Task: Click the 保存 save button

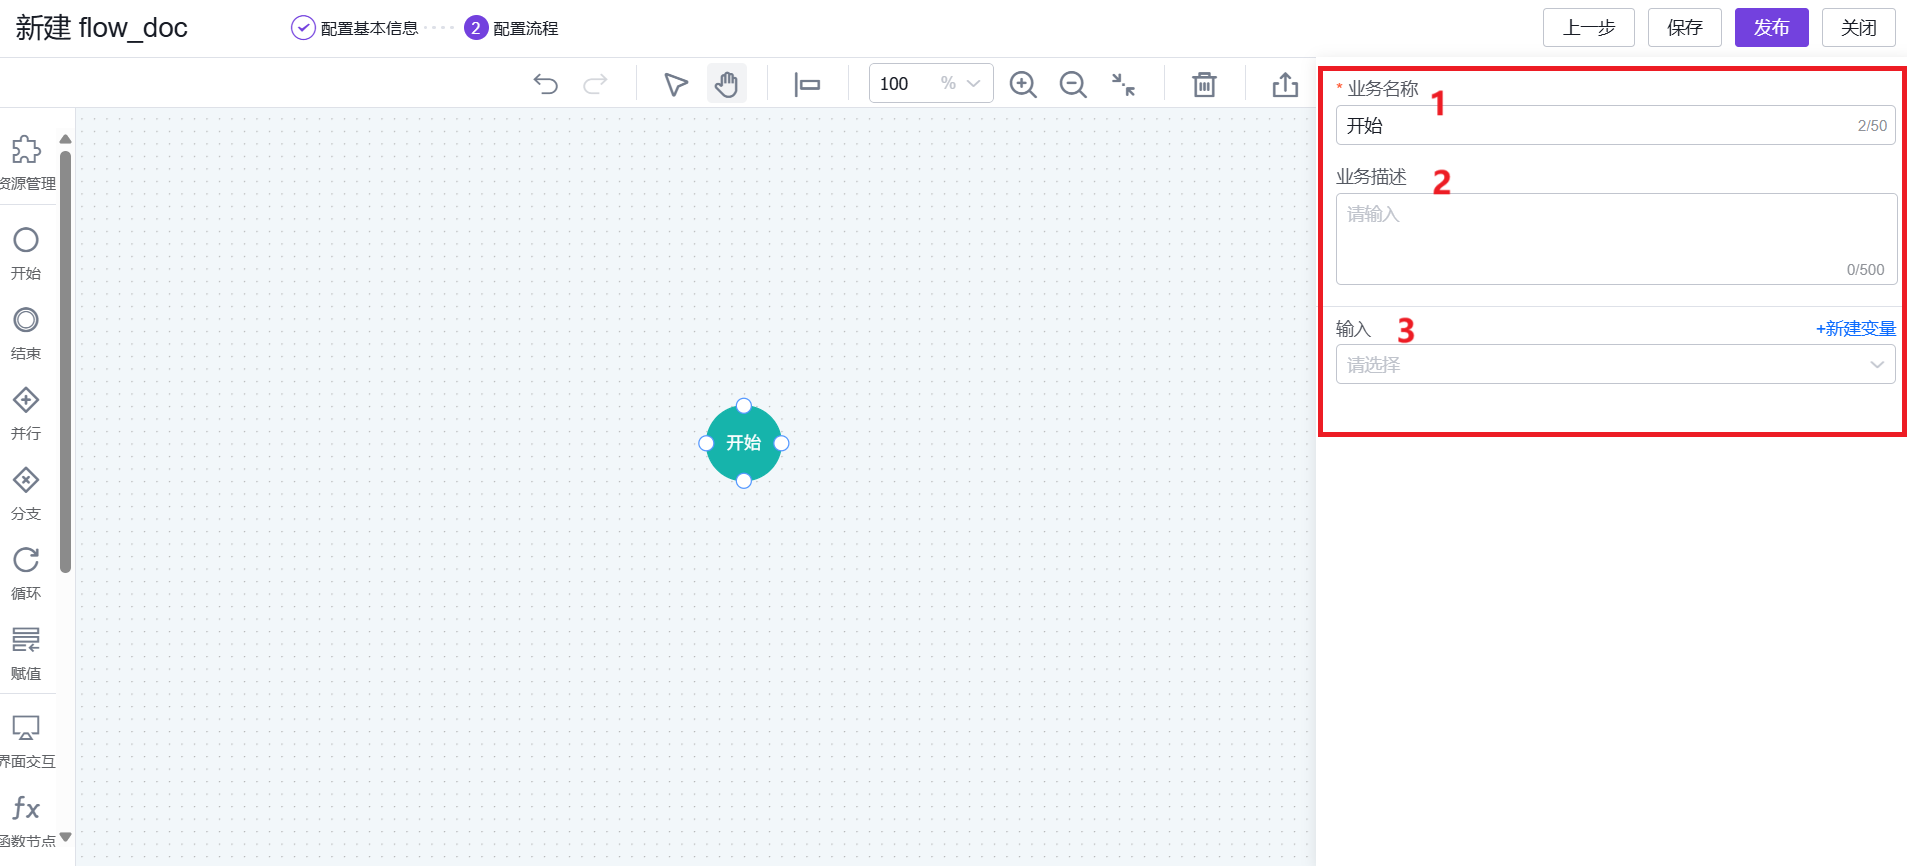Action: pos(1684,28)
